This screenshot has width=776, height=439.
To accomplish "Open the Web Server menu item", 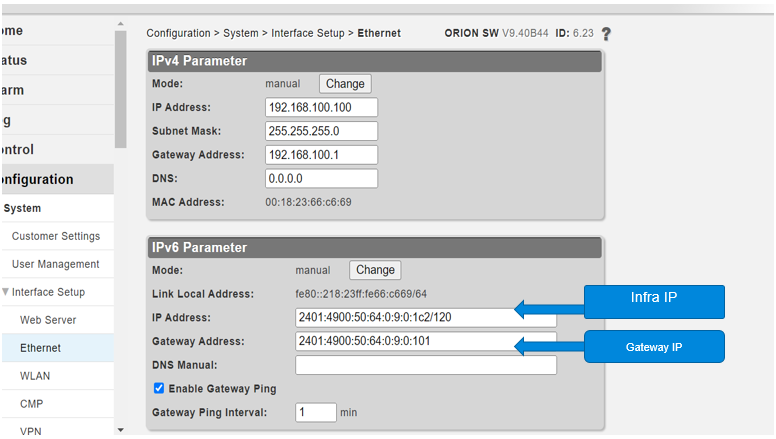I will point(48,320).
